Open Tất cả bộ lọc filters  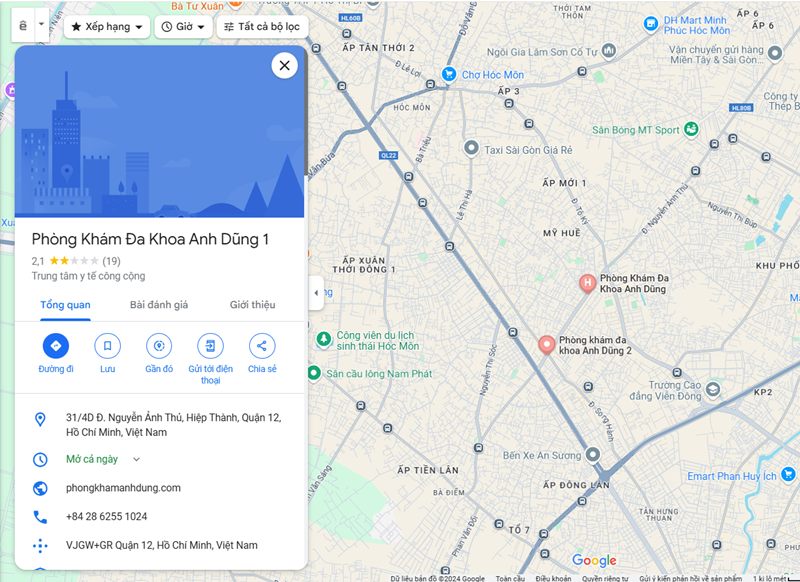coord(262,27)
